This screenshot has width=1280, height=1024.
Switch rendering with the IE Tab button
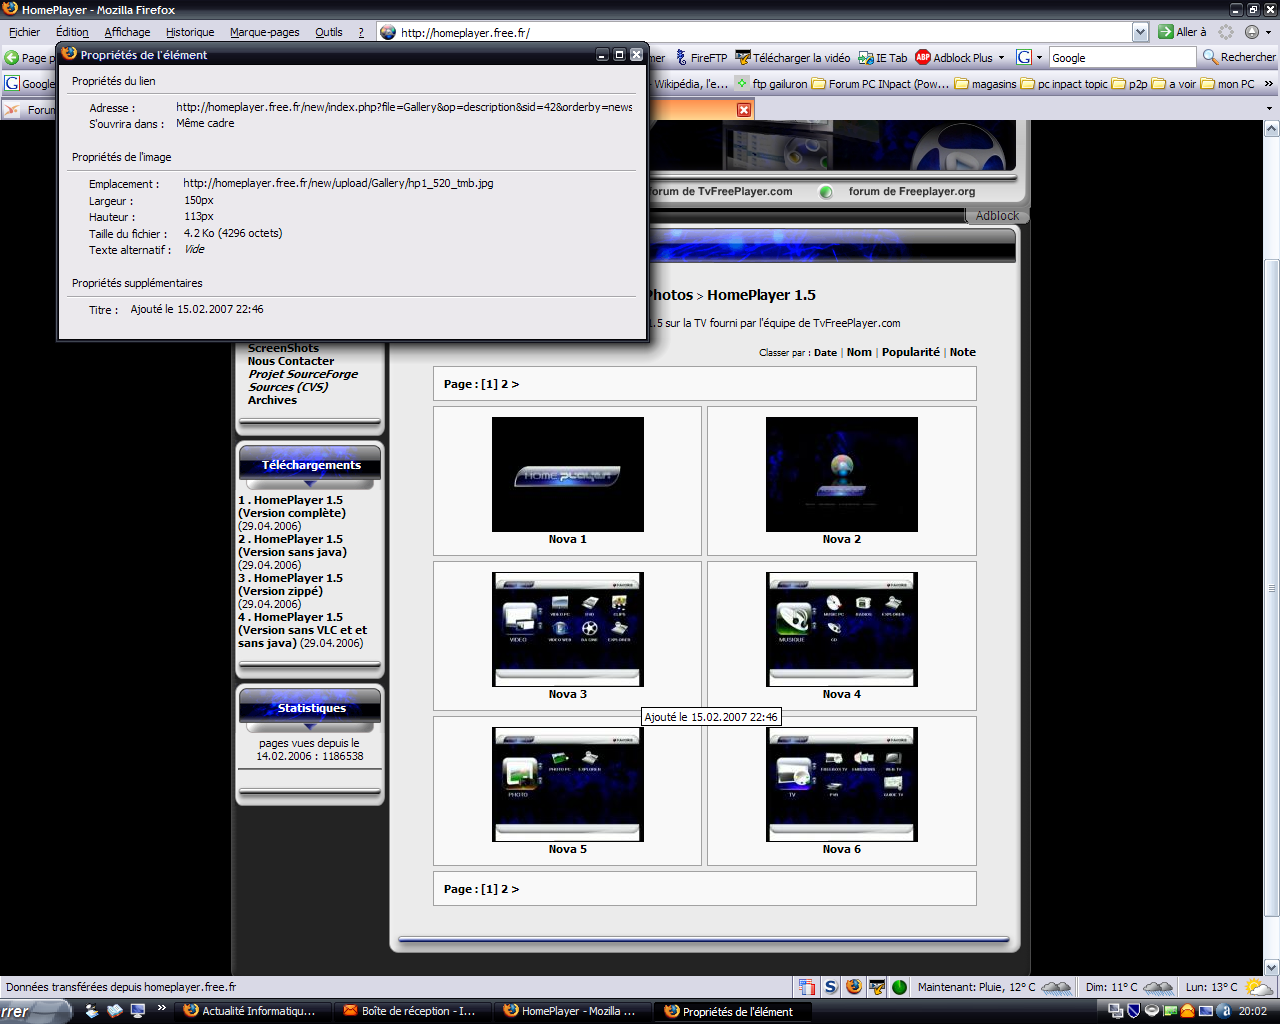click(883, 58)
